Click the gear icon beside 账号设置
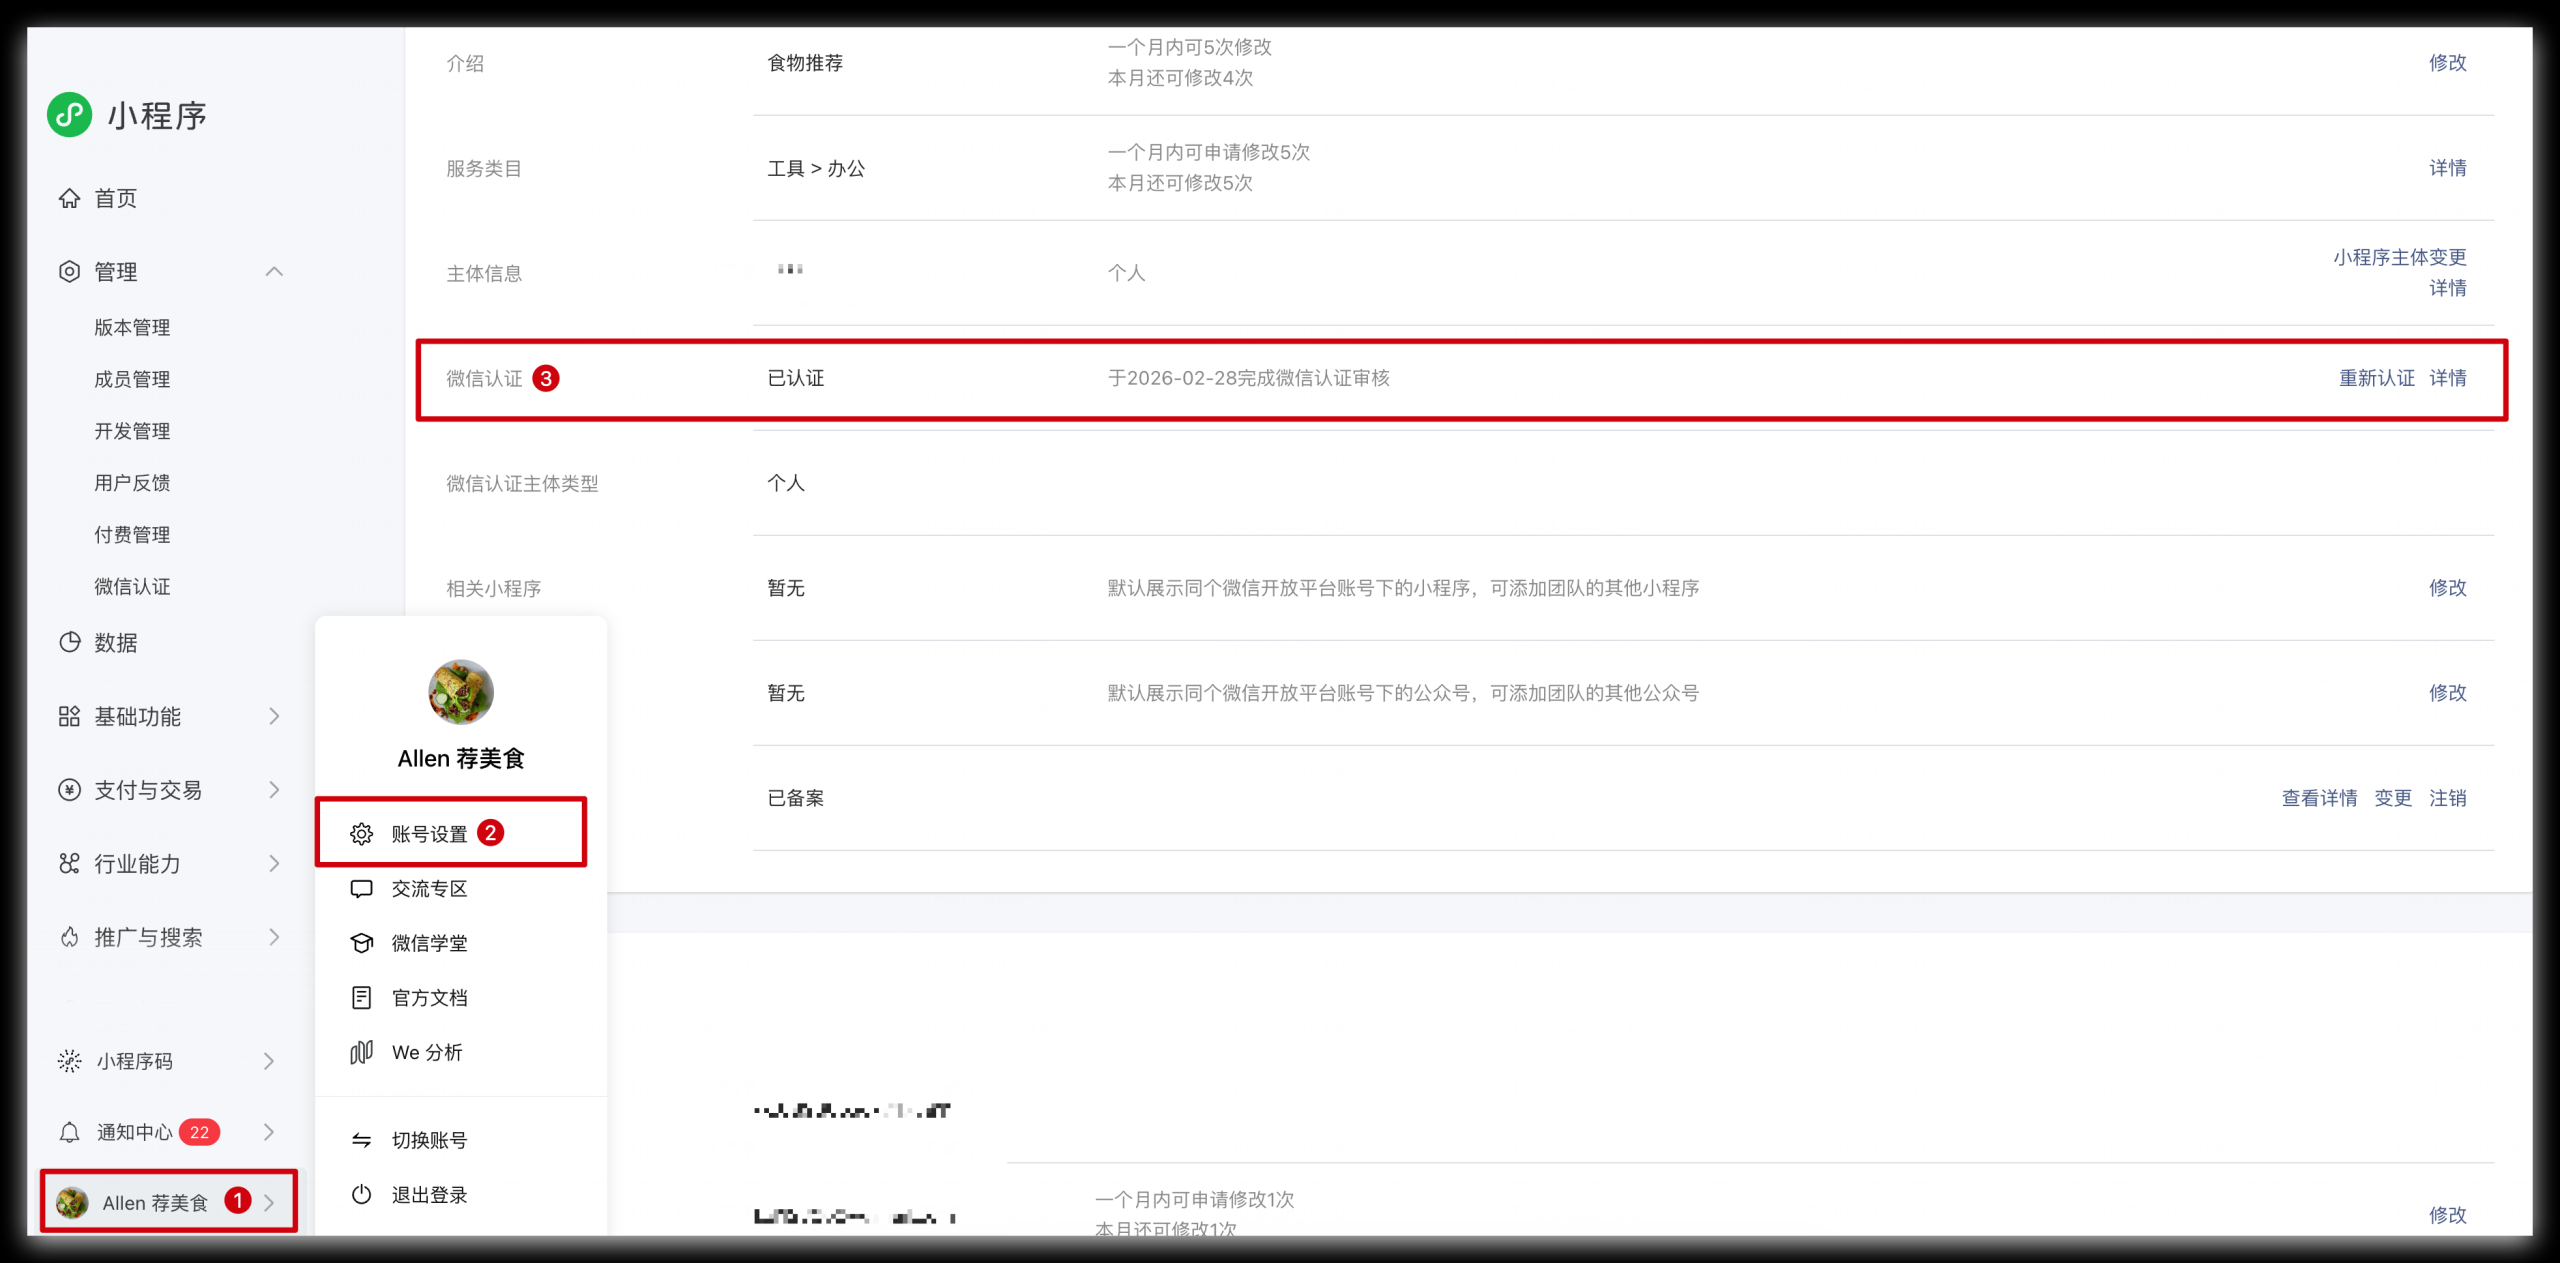The height and width of the screenshot is (1263, 2560). (x=362, y=834)
